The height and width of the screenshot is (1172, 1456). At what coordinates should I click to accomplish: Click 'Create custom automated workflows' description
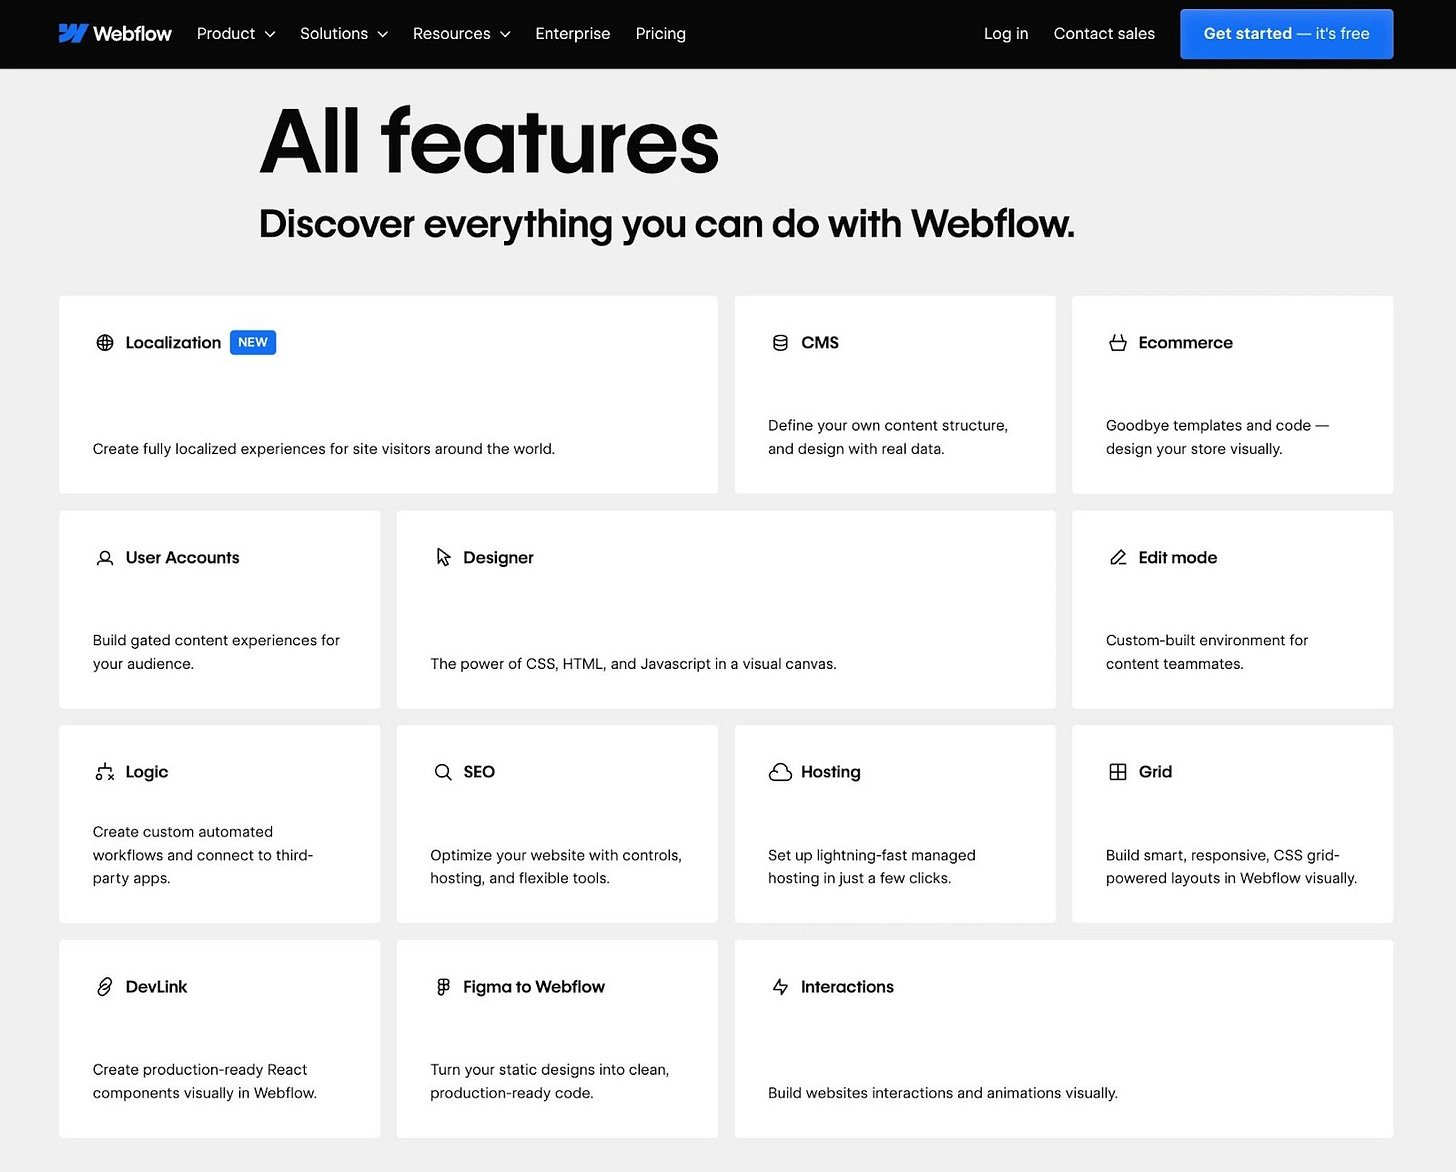203,855
